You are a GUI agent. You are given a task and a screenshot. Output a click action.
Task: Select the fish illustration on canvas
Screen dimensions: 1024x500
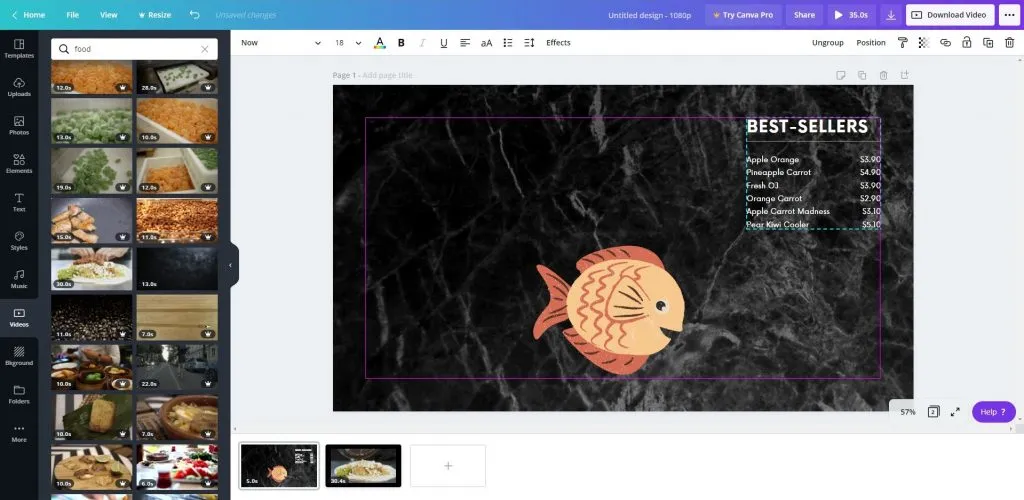pyautogui.click(x=609, y=310)
